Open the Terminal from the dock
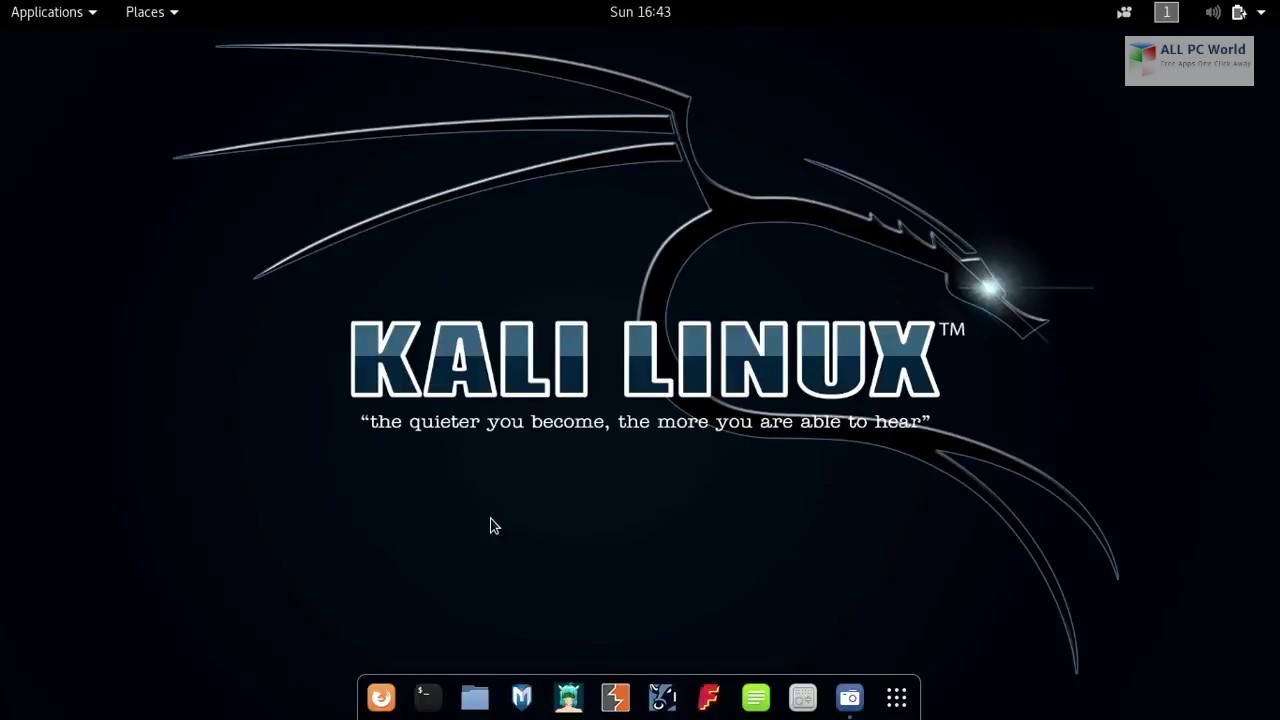The width and height of the screenshot is (1280, 720). click(x=428, y=697)
